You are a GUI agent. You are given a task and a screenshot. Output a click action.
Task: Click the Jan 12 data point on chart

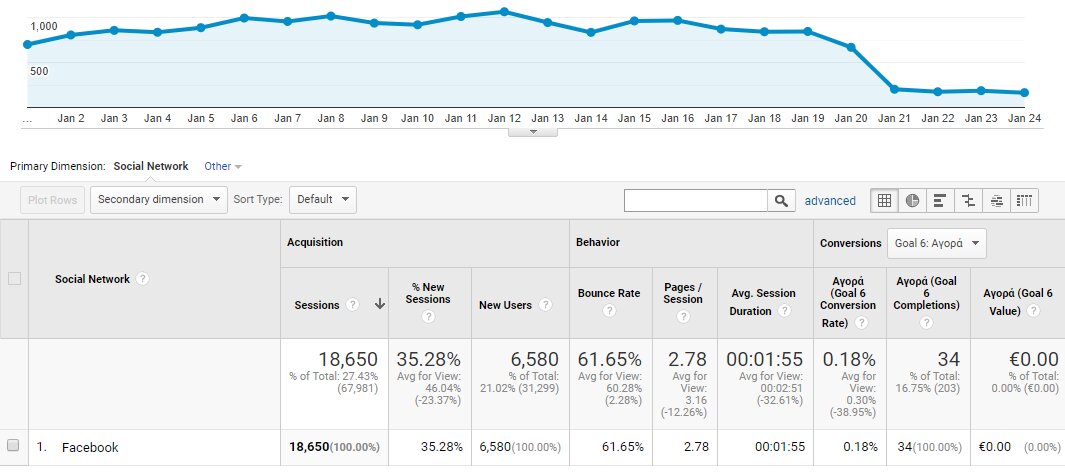point(504,12)
